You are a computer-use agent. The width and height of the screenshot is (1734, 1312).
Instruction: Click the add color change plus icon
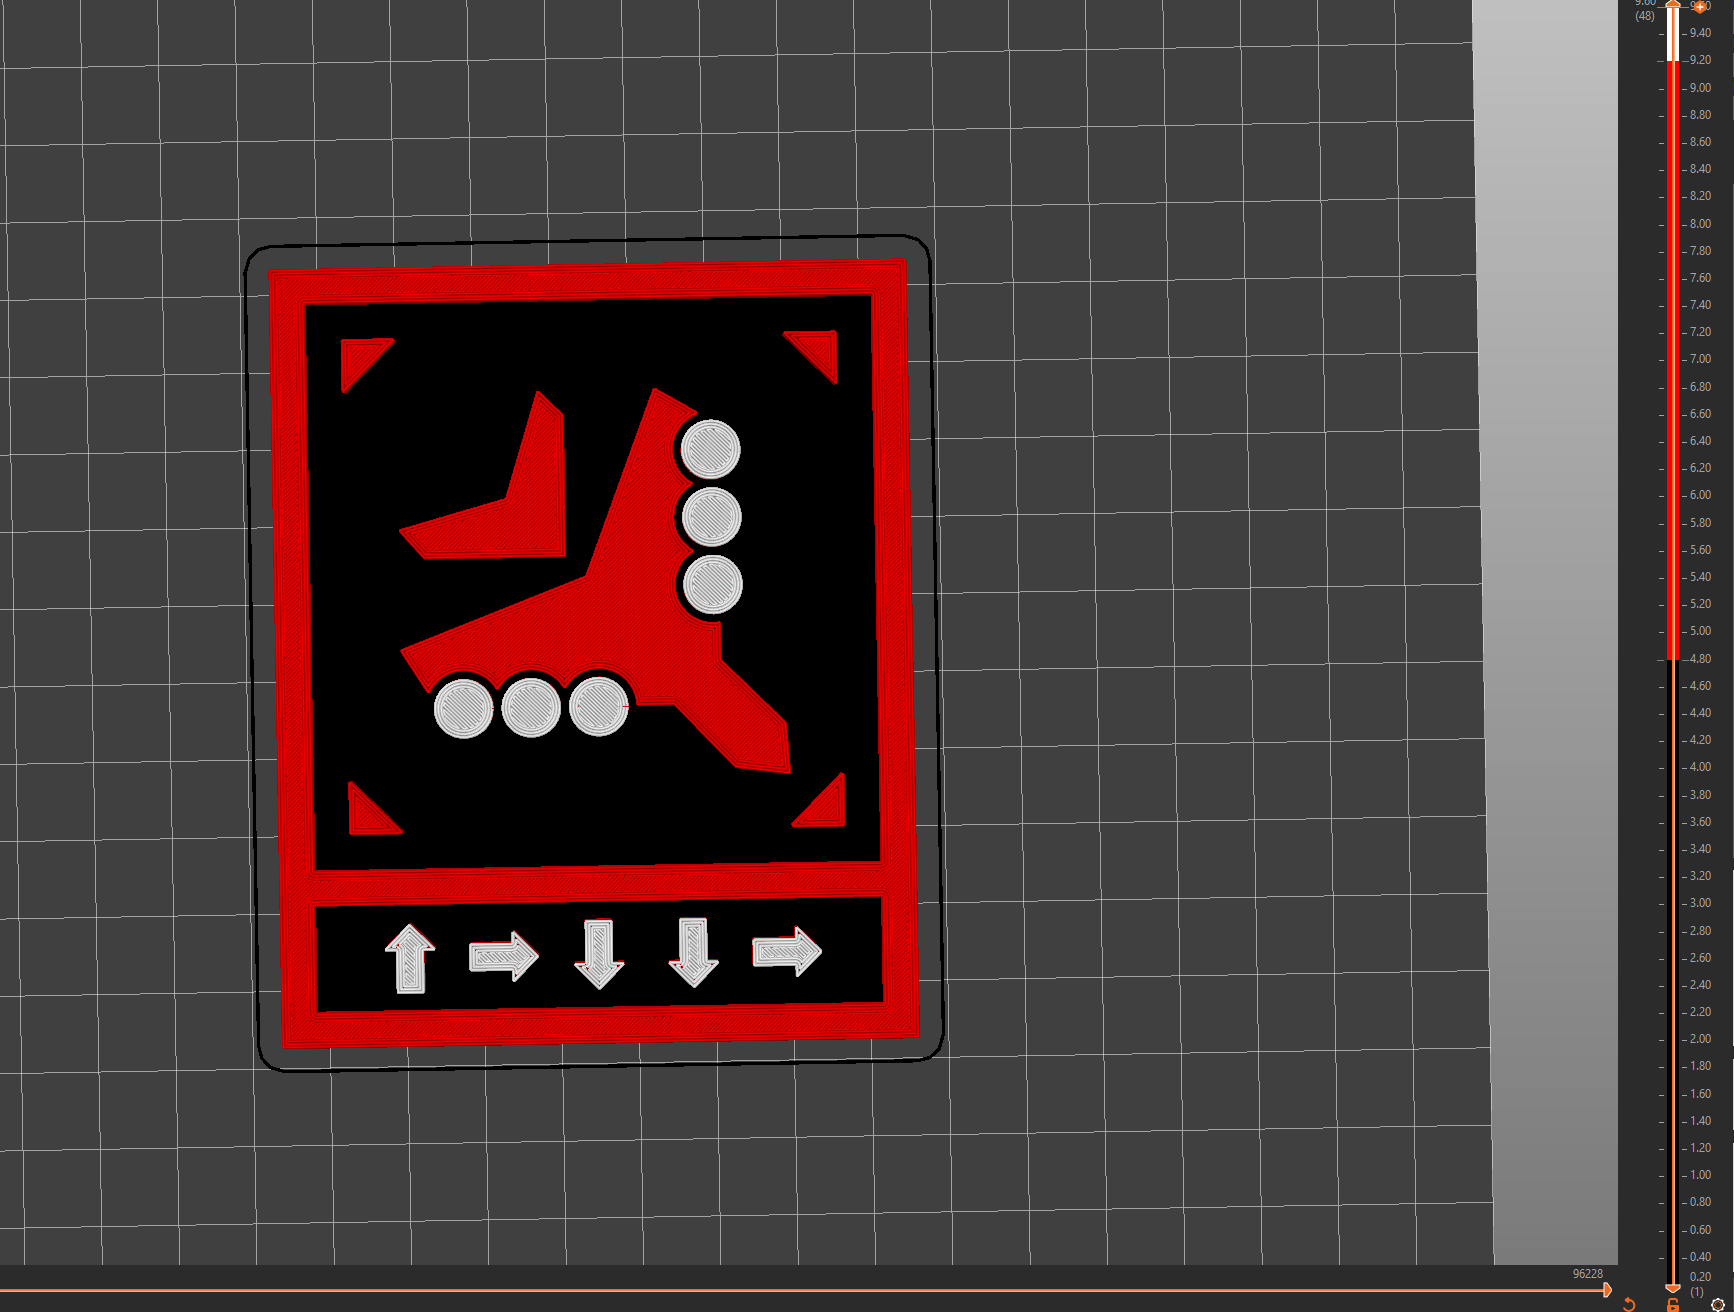1699,7
